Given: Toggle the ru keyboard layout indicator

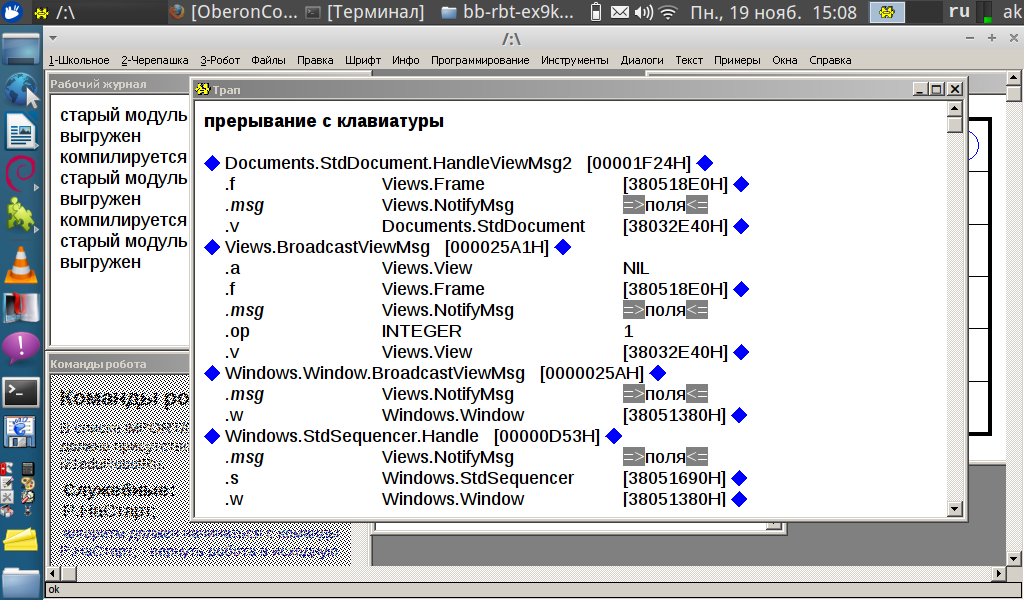Looking at the screenshot, I should coord(959,12).
